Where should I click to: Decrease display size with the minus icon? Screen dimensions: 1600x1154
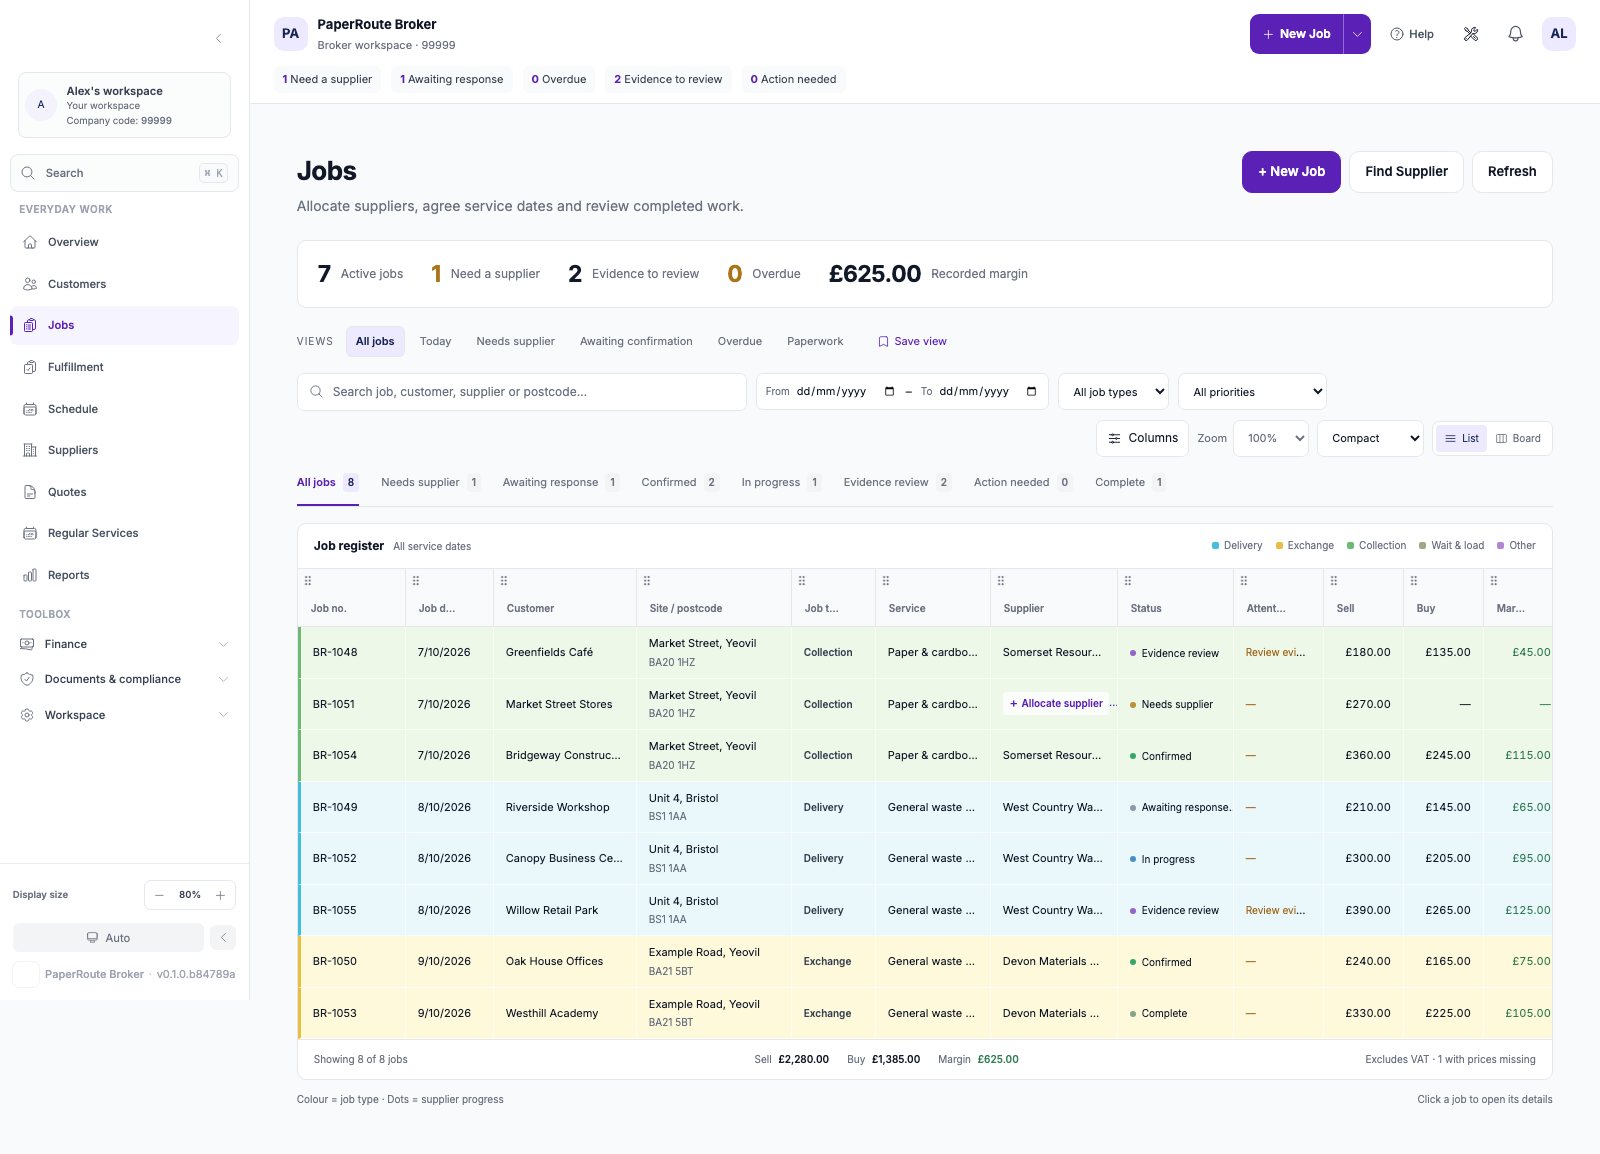pos(159,895)
